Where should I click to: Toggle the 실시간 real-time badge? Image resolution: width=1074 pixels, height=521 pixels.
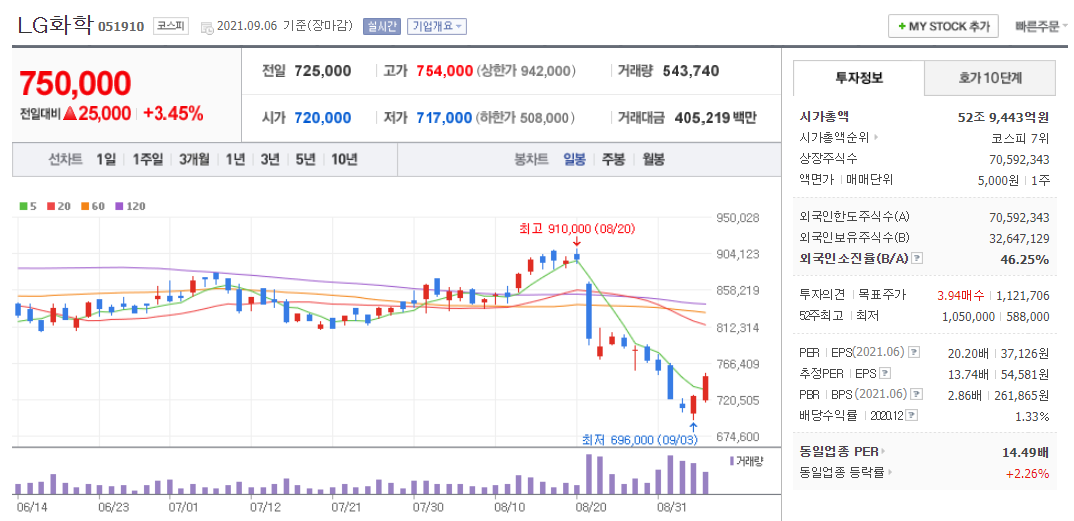pyautogui.click(x=382, y=27)
